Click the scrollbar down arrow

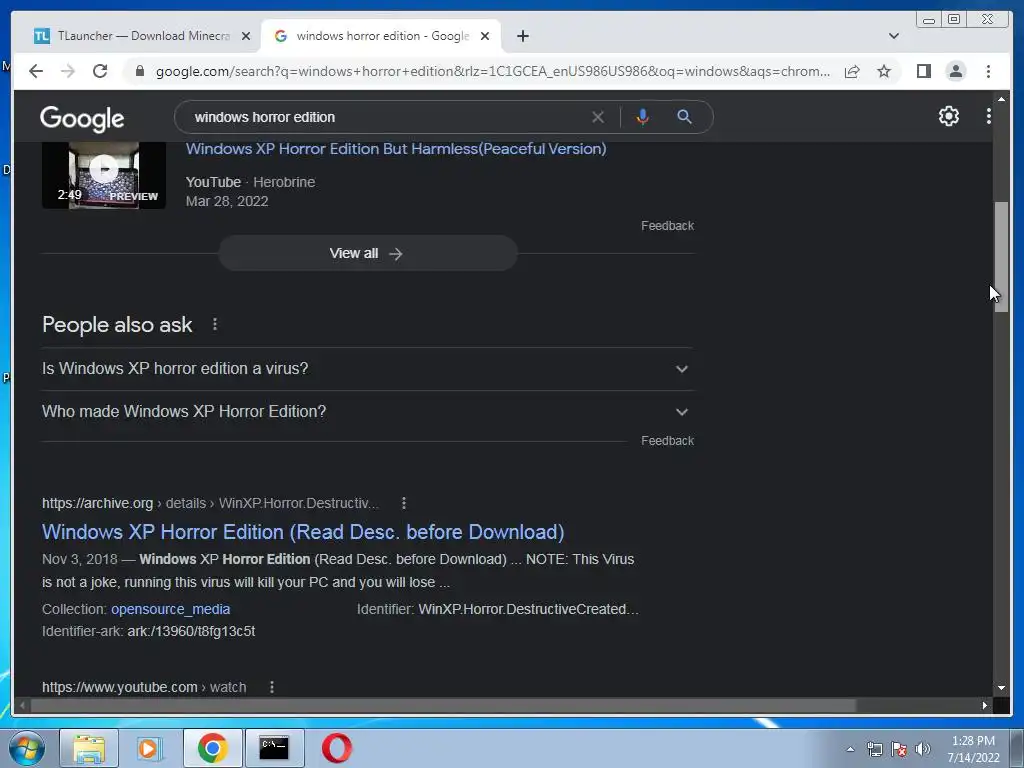1001,688
